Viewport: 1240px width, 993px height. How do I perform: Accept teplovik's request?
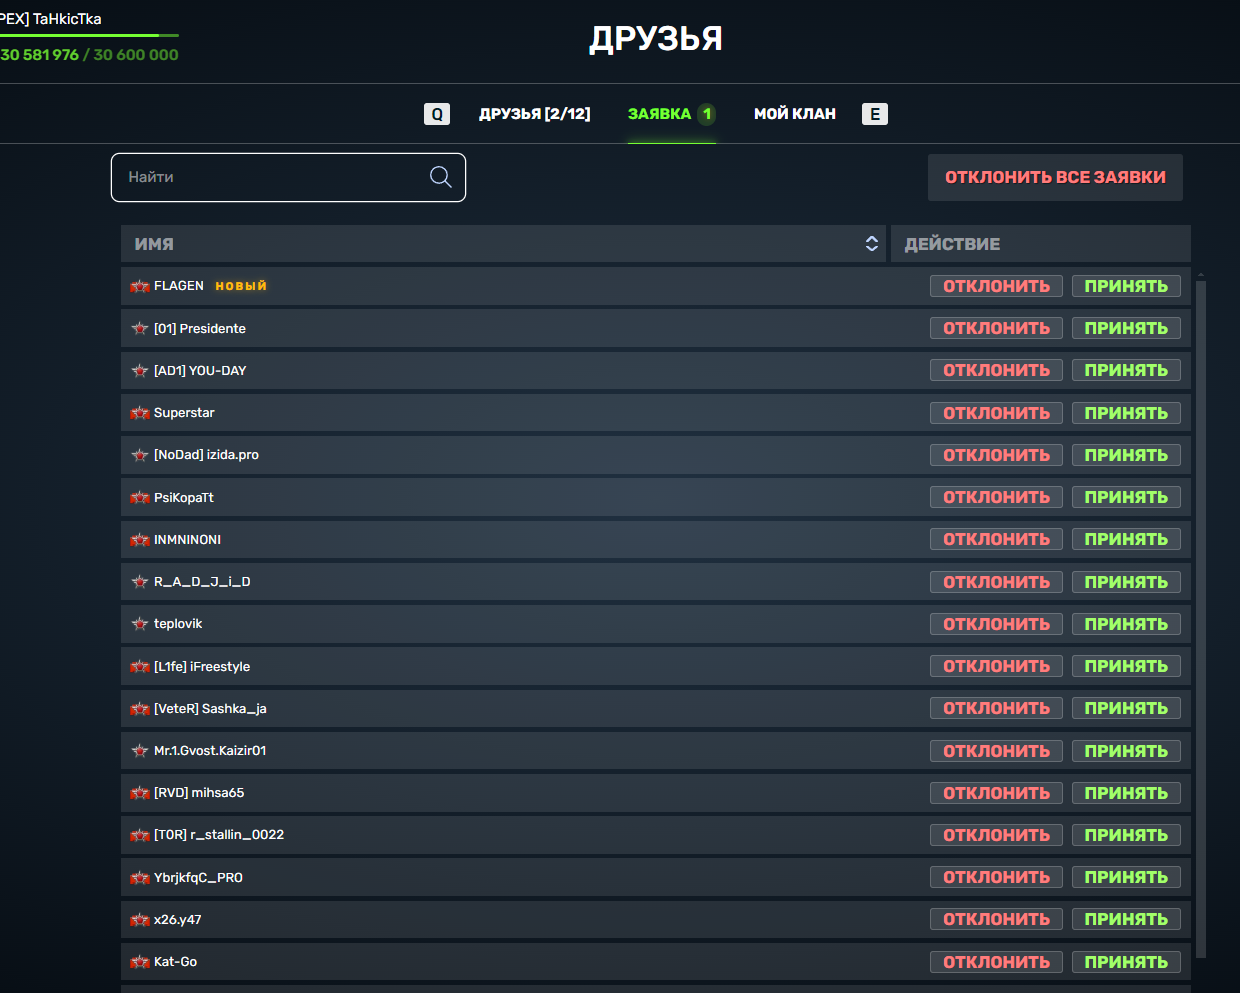pyautogui.click(x=1126, y=624)
